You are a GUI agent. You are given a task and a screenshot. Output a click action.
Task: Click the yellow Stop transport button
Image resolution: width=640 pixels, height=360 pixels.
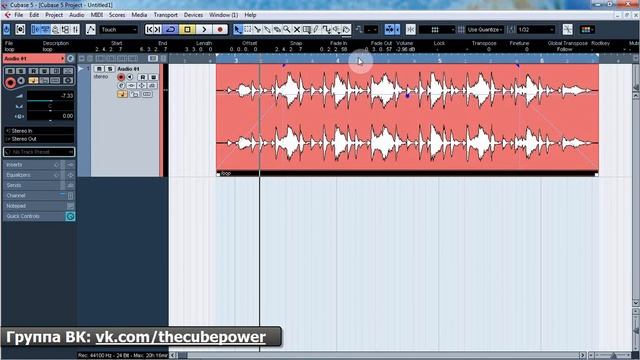[187, 29]
